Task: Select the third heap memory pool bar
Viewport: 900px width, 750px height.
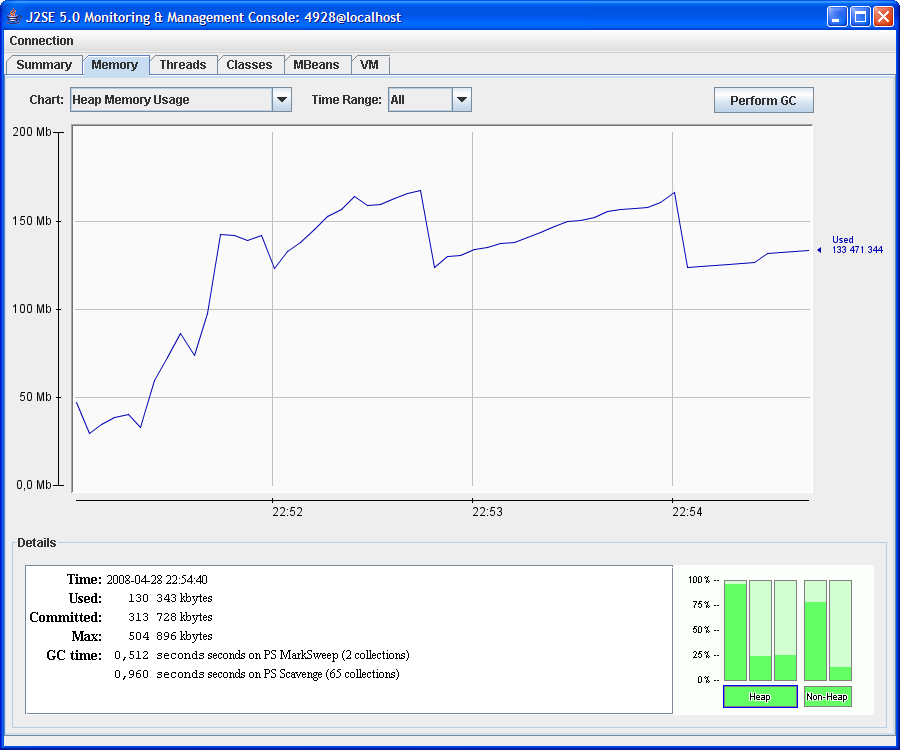Action: click(785, 630)
